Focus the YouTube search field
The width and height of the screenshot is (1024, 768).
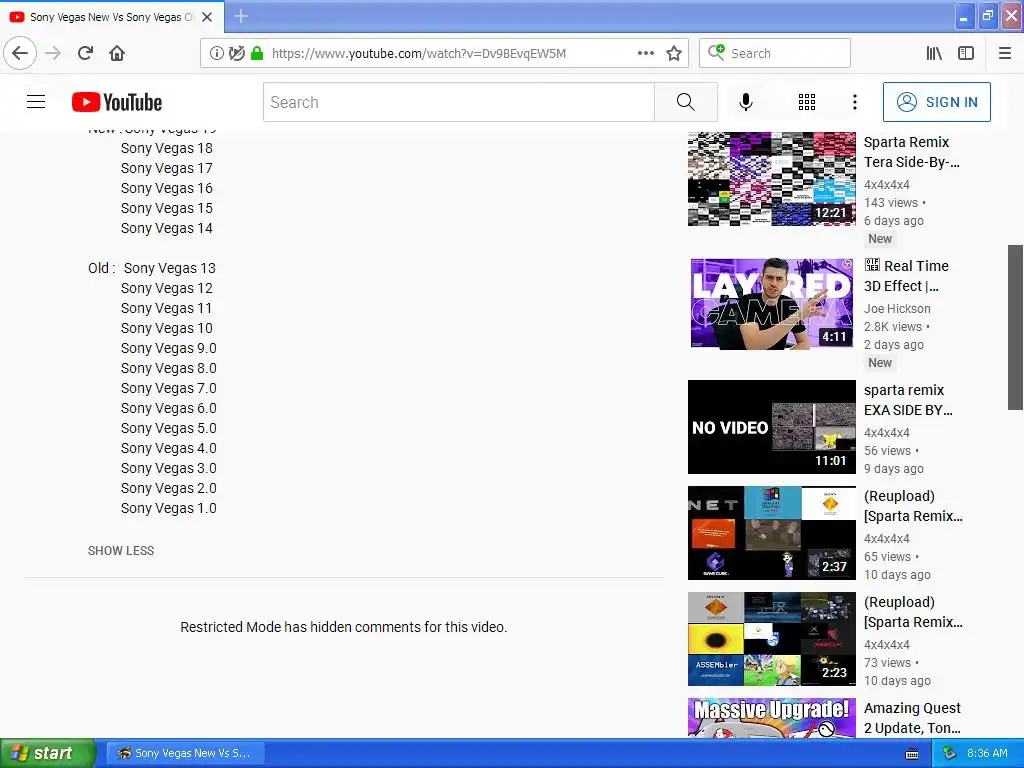(458, 102)
